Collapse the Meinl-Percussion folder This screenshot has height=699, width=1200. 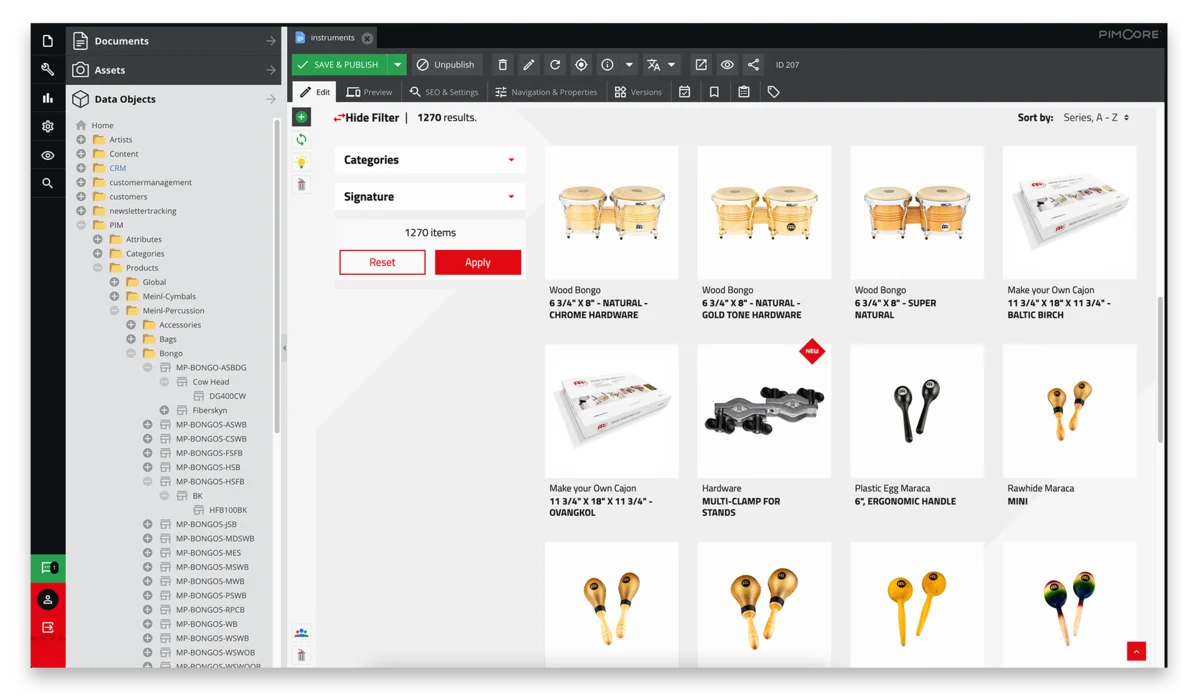click(x=114, y=311)
